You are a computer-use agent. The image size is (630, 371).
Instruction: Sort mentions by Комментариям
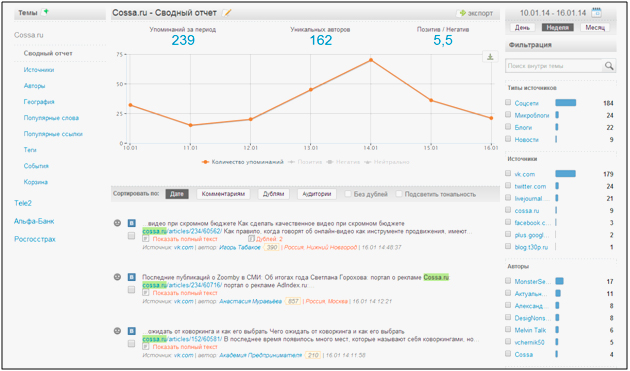[223, 194]
